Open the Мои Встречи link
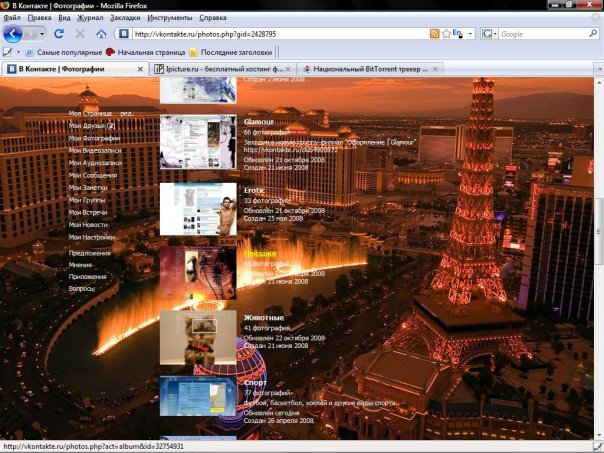 click(88, 212)
